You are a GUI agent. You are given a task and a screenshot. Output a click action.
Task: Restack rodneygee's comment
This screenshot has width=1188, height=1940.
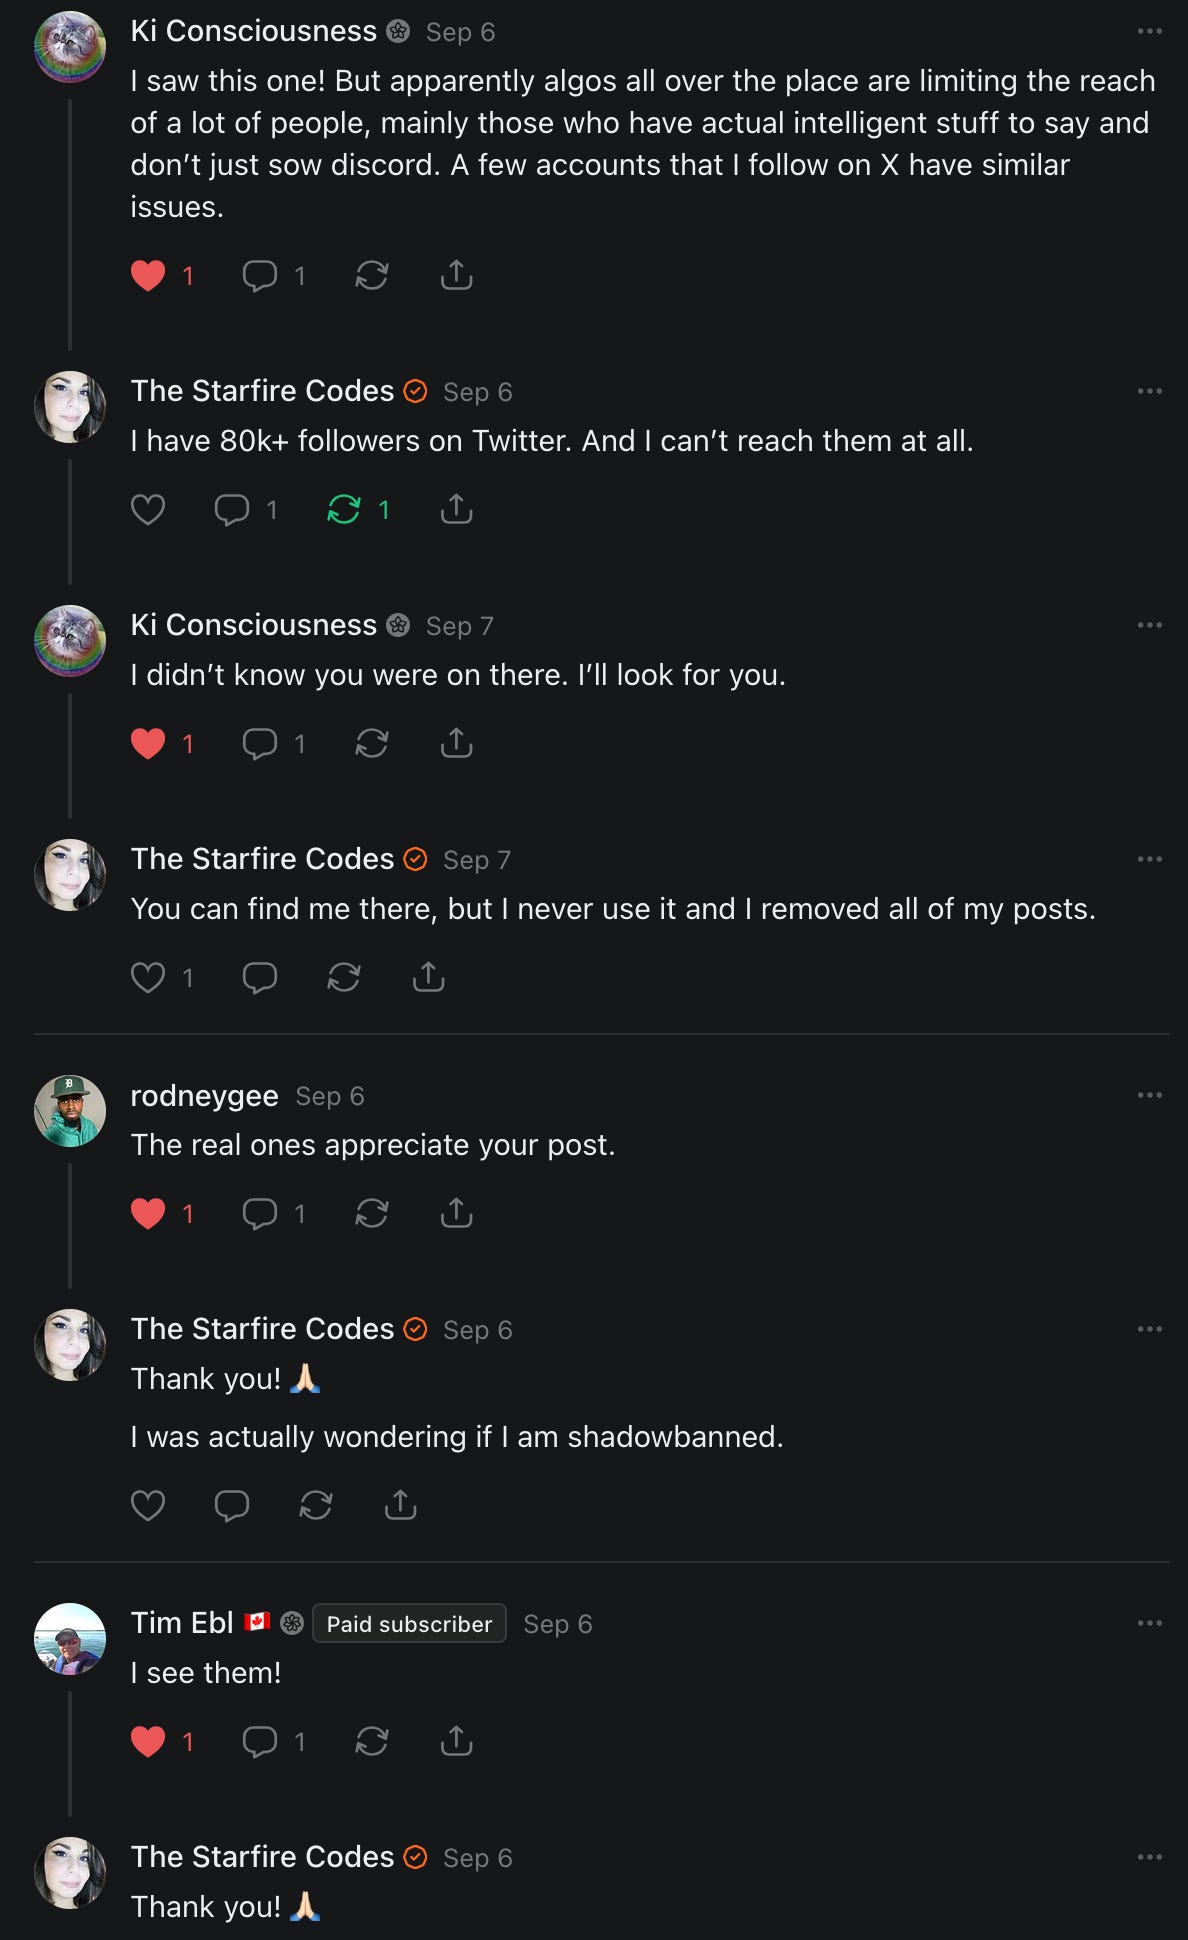372,1213
